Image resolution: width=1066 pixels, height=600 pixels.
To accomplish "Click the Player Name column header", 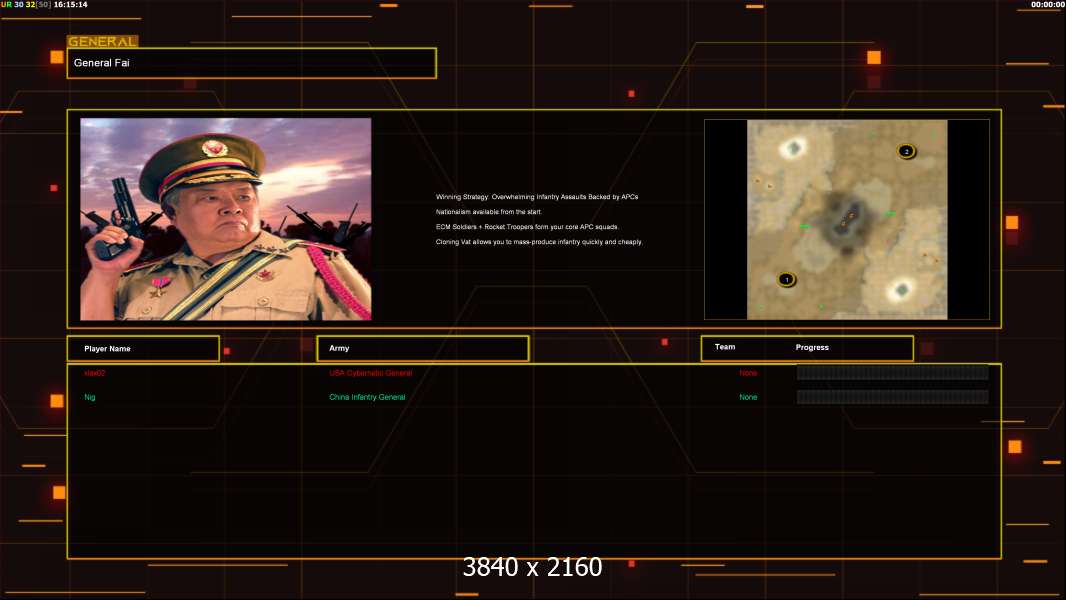I will click(108, 348).
